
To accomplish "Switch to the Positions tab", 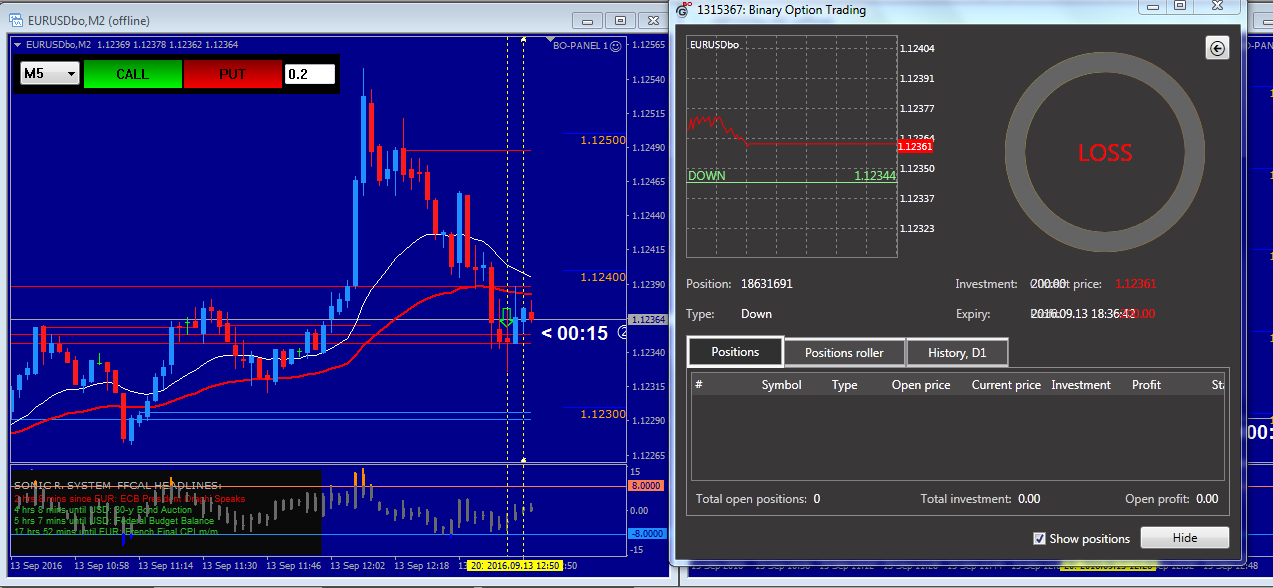I will point(735,352).
